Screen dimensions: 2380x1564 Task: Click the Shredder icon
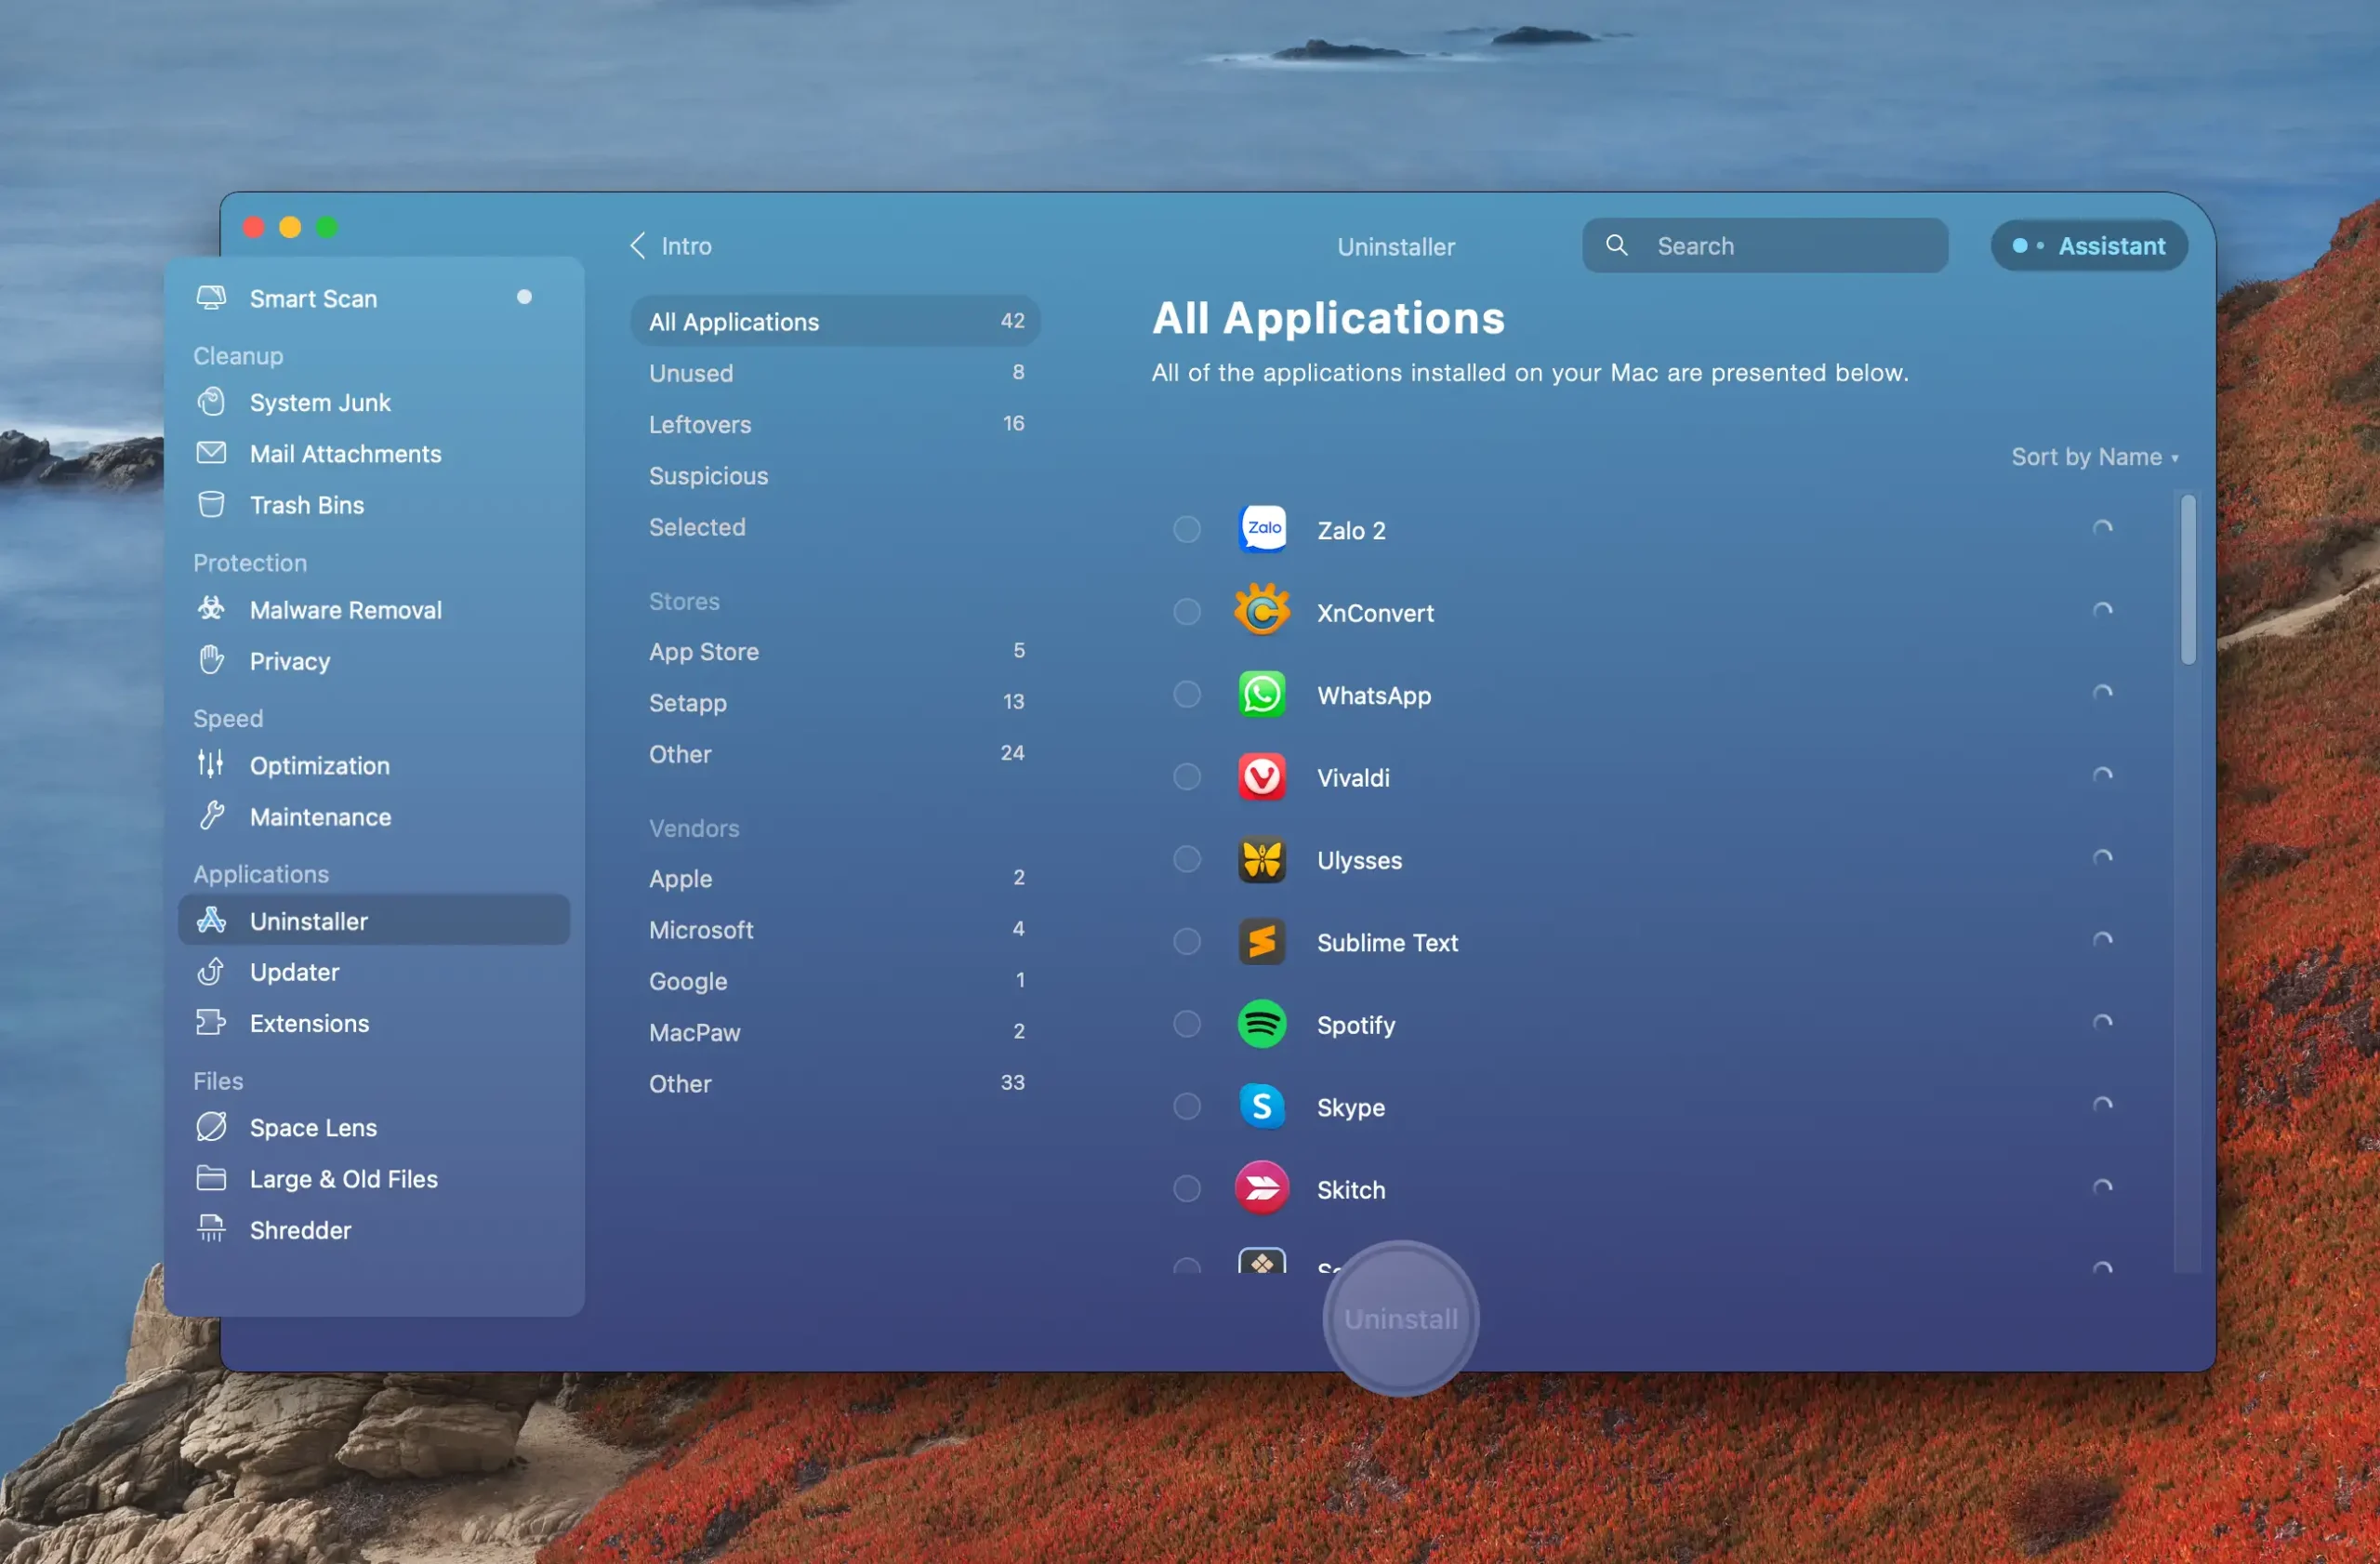click(x=211, y=1229)
